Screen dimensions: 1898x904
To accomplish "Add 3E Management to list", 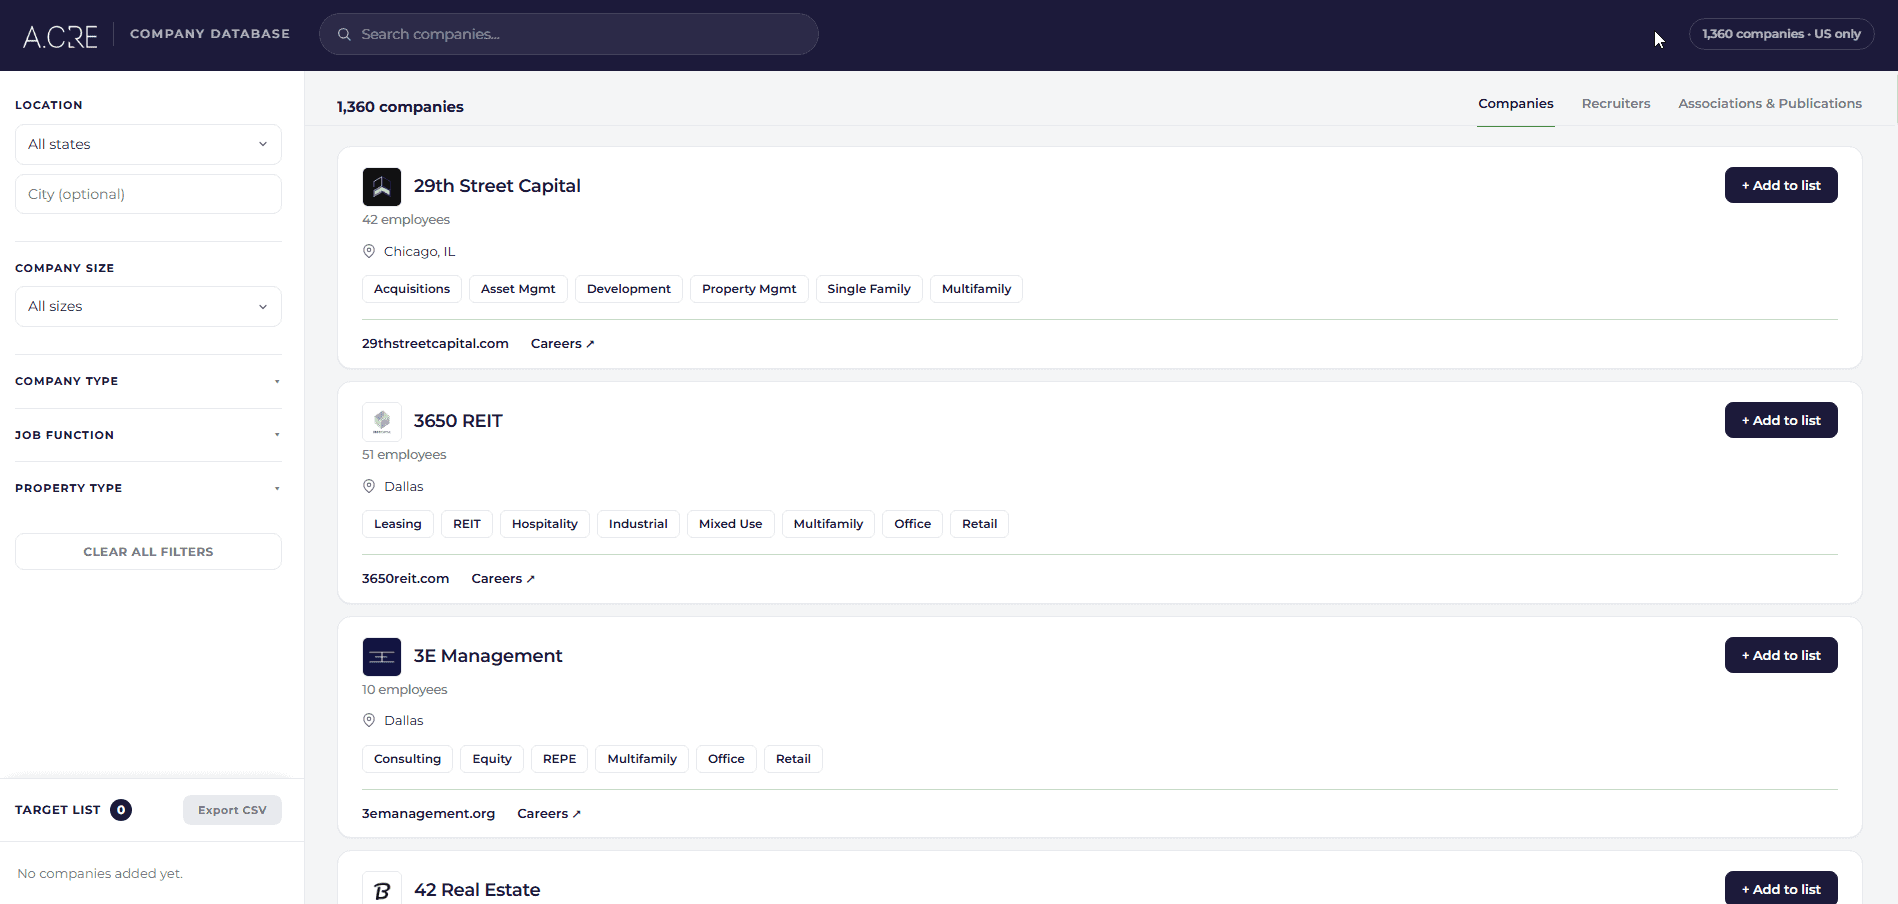I will pyautogui.click(x=1781, y=655).
